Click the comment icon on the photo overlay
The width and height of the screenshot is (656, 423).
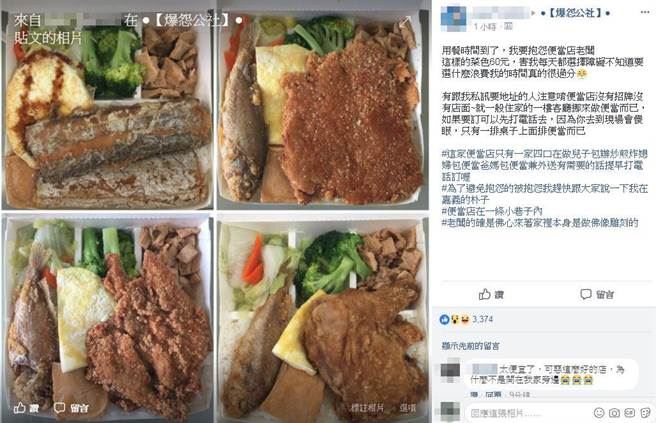[59, 408]
